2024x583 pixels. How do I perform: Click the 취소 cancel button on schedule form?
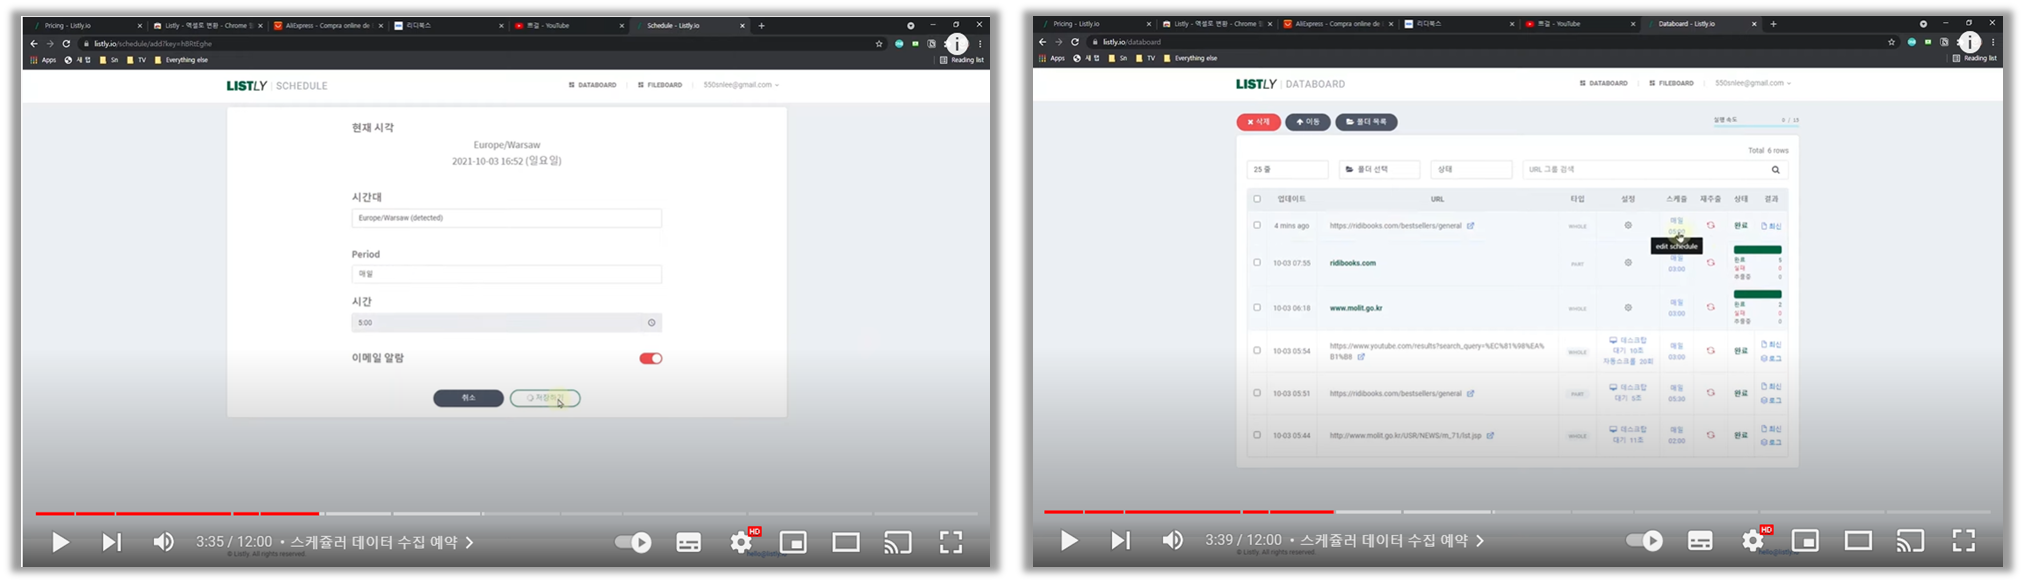(x=468, y=398)
